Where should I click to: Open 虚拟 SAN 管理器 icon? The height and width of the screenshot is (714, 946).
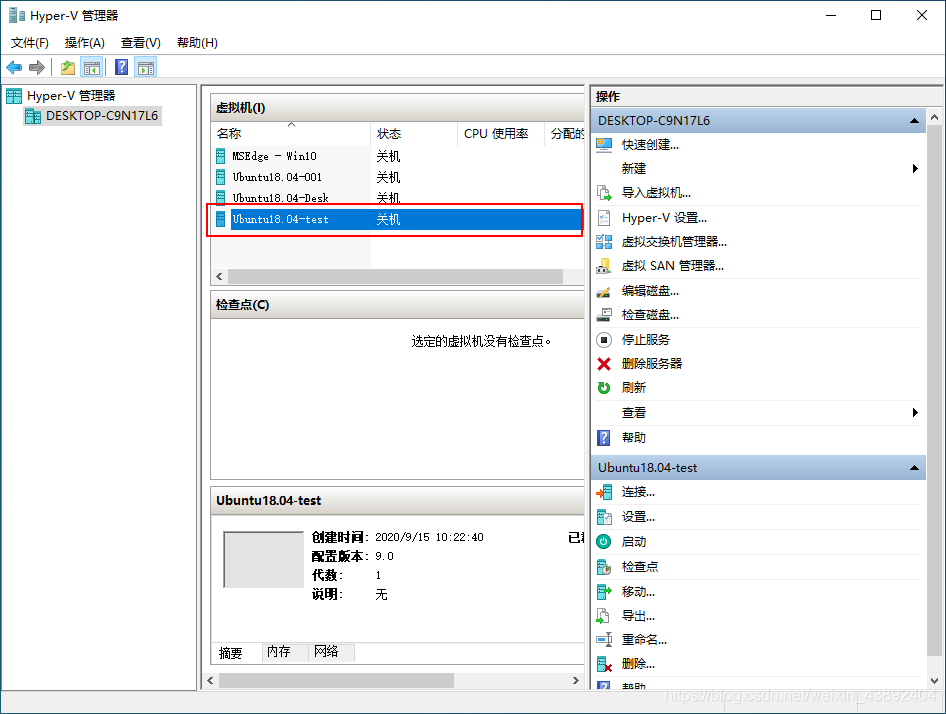(604, 266)
